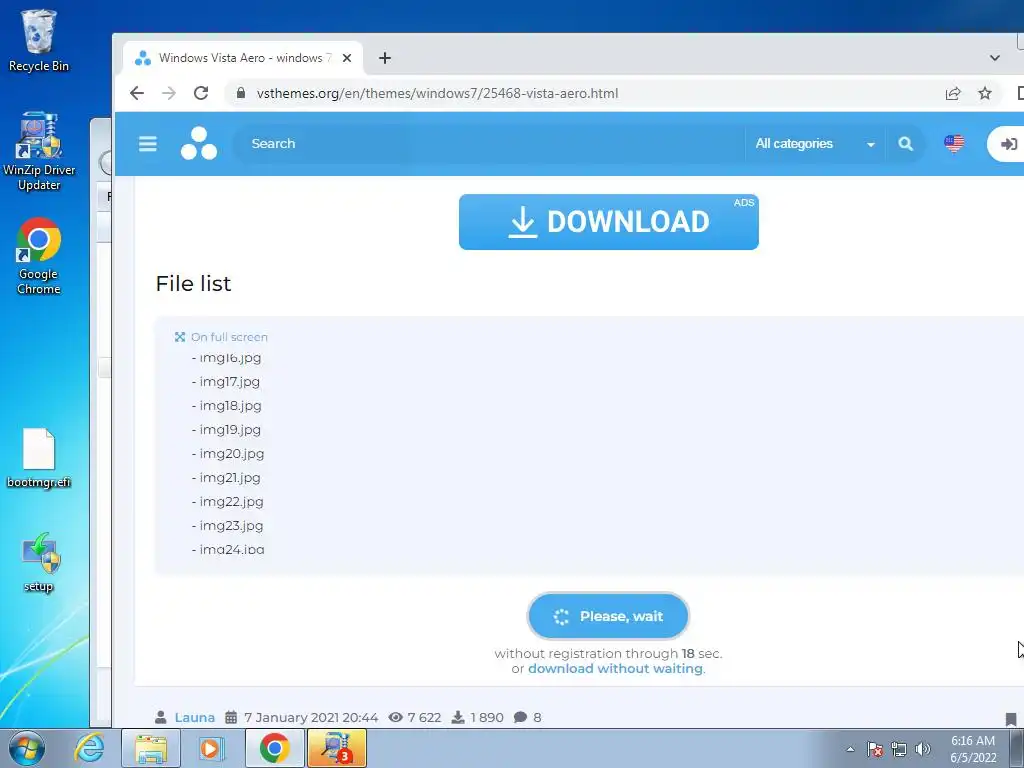Screen dimensions: 1024x768
Task: Launch WinZip Driver Updater desktop shortcut
Action: [x=39, y=152]
